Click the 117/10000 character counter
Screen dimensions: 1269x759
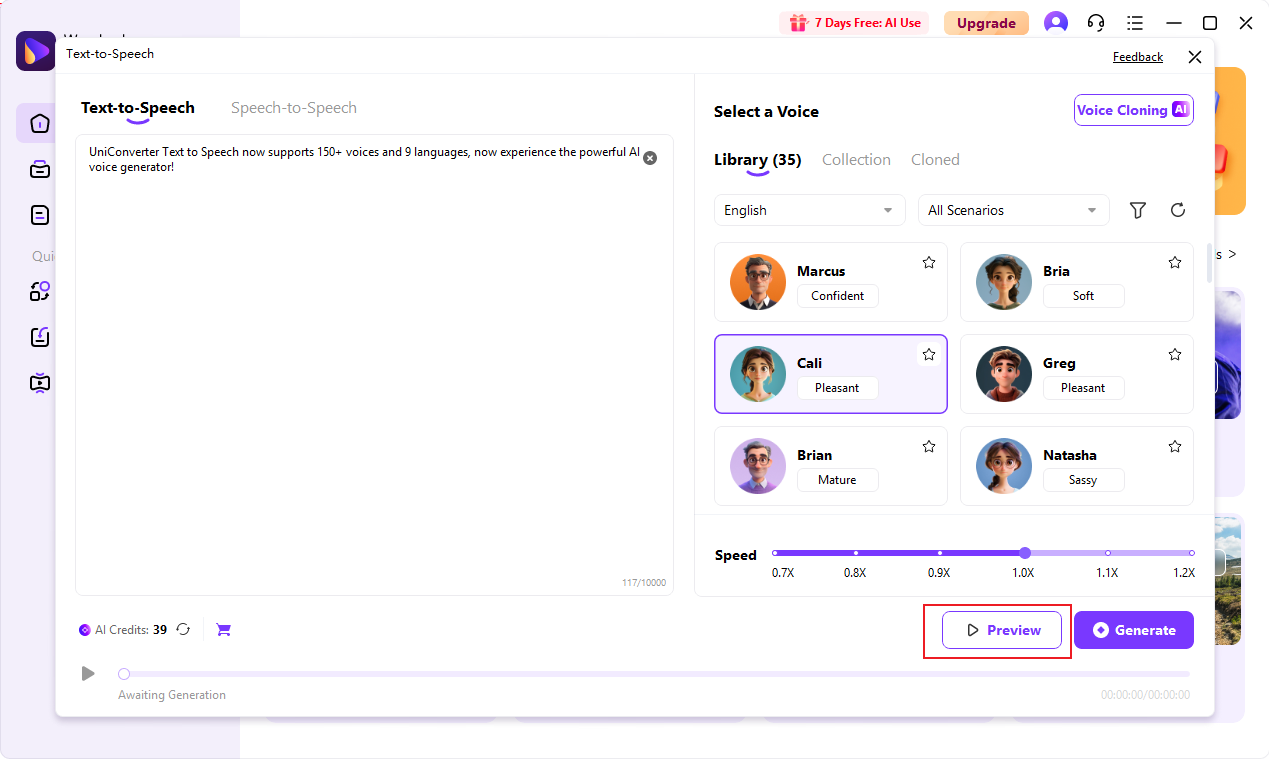(643, 583)
